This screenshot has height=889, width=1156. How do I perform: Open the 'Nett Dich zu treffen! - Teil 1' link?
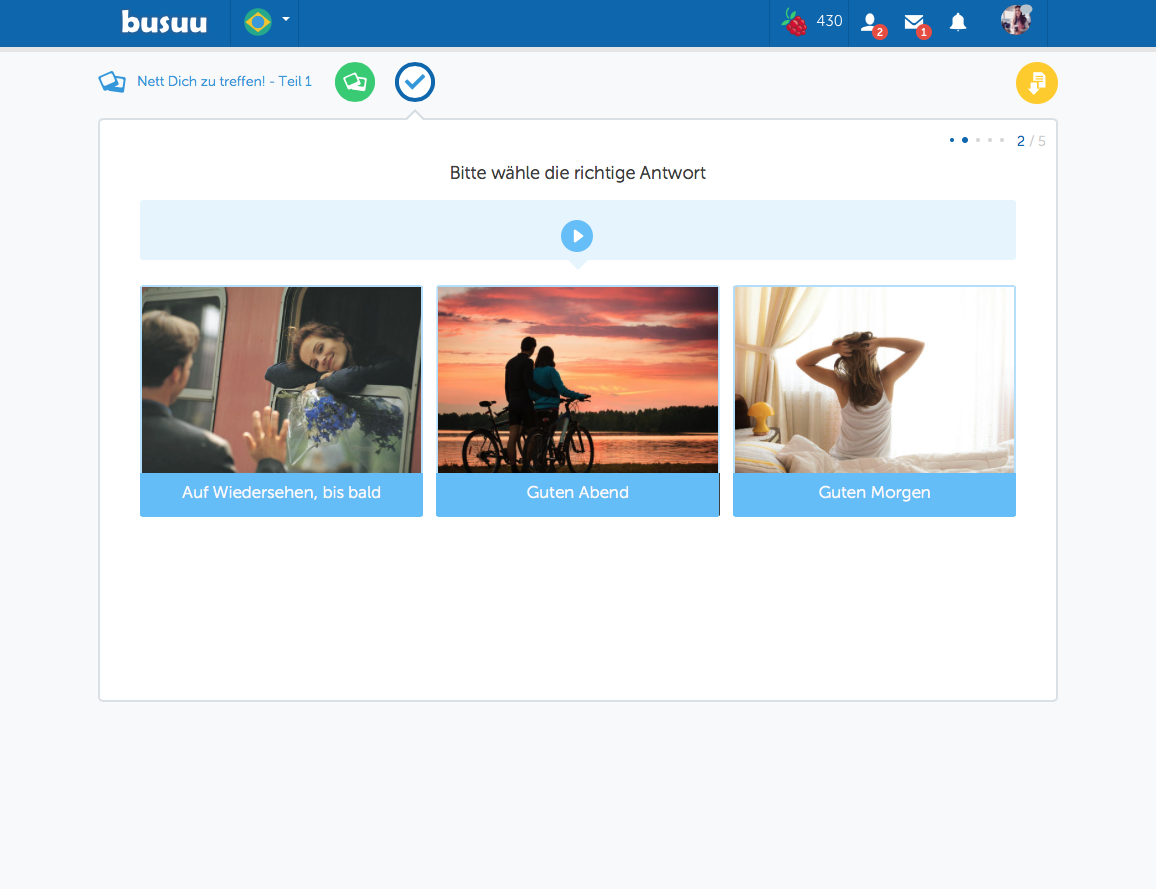[224, 81]
